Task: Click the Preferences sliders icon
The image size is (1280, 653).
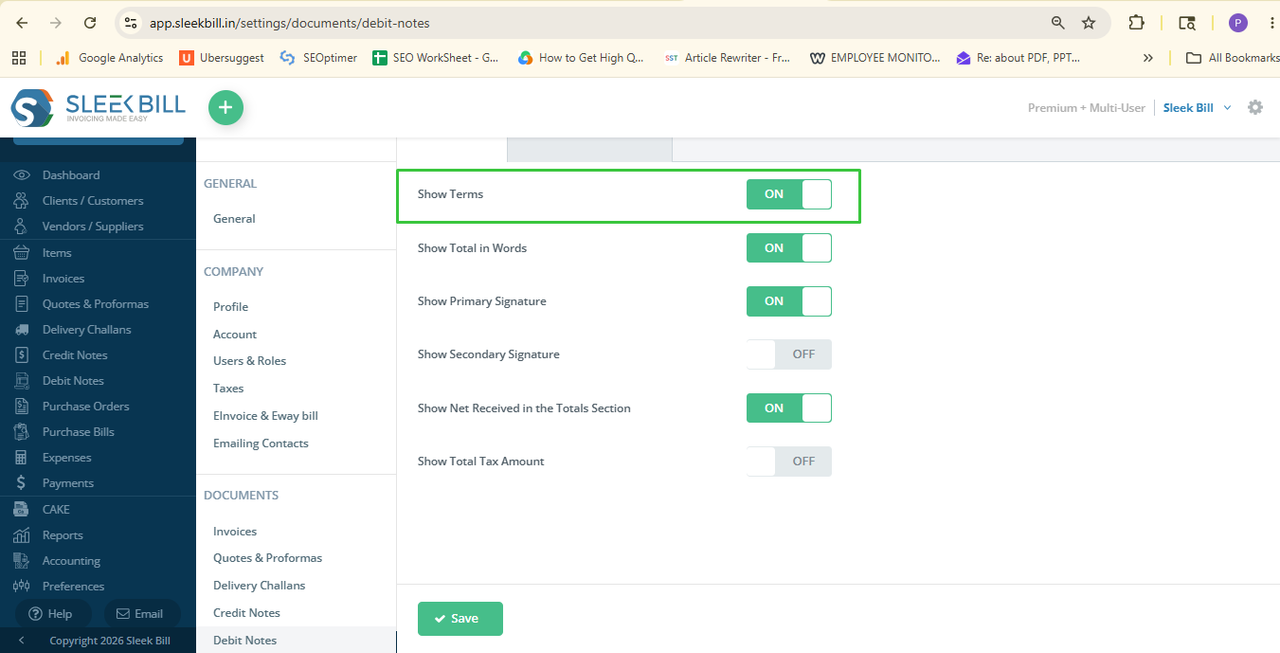Action: tap(21, 586)
